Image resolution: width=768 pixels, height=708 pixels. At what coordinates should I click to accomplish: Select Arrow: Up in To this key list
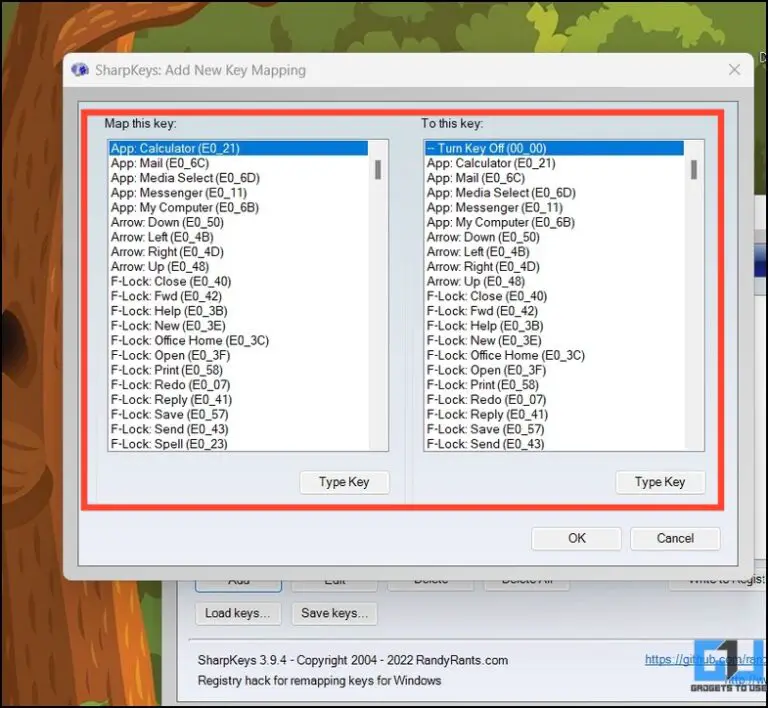[x=554, y=282]
